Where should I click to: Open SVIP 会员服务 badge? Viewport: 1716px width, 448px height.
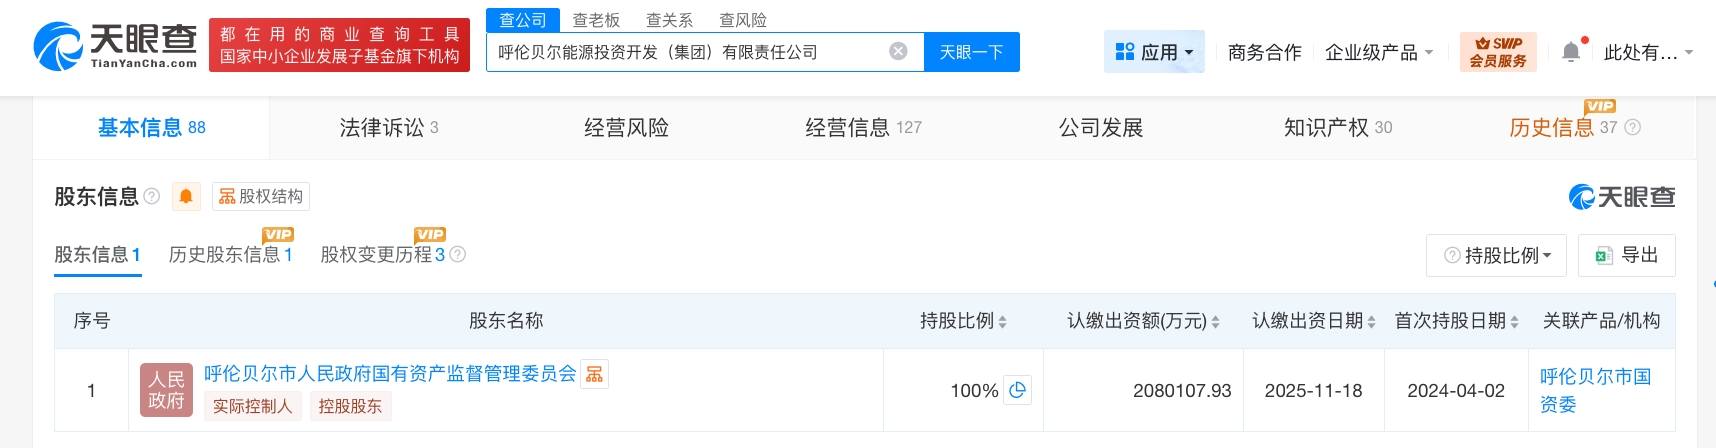click(x=1497, y=52)
